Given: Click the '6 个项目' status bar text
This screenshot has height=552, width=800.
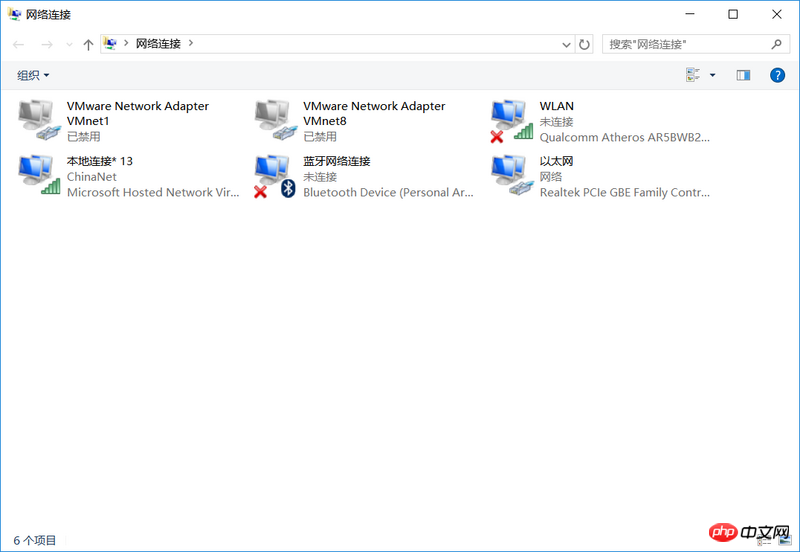Looking at the screenshot, I should click(35, 540).
